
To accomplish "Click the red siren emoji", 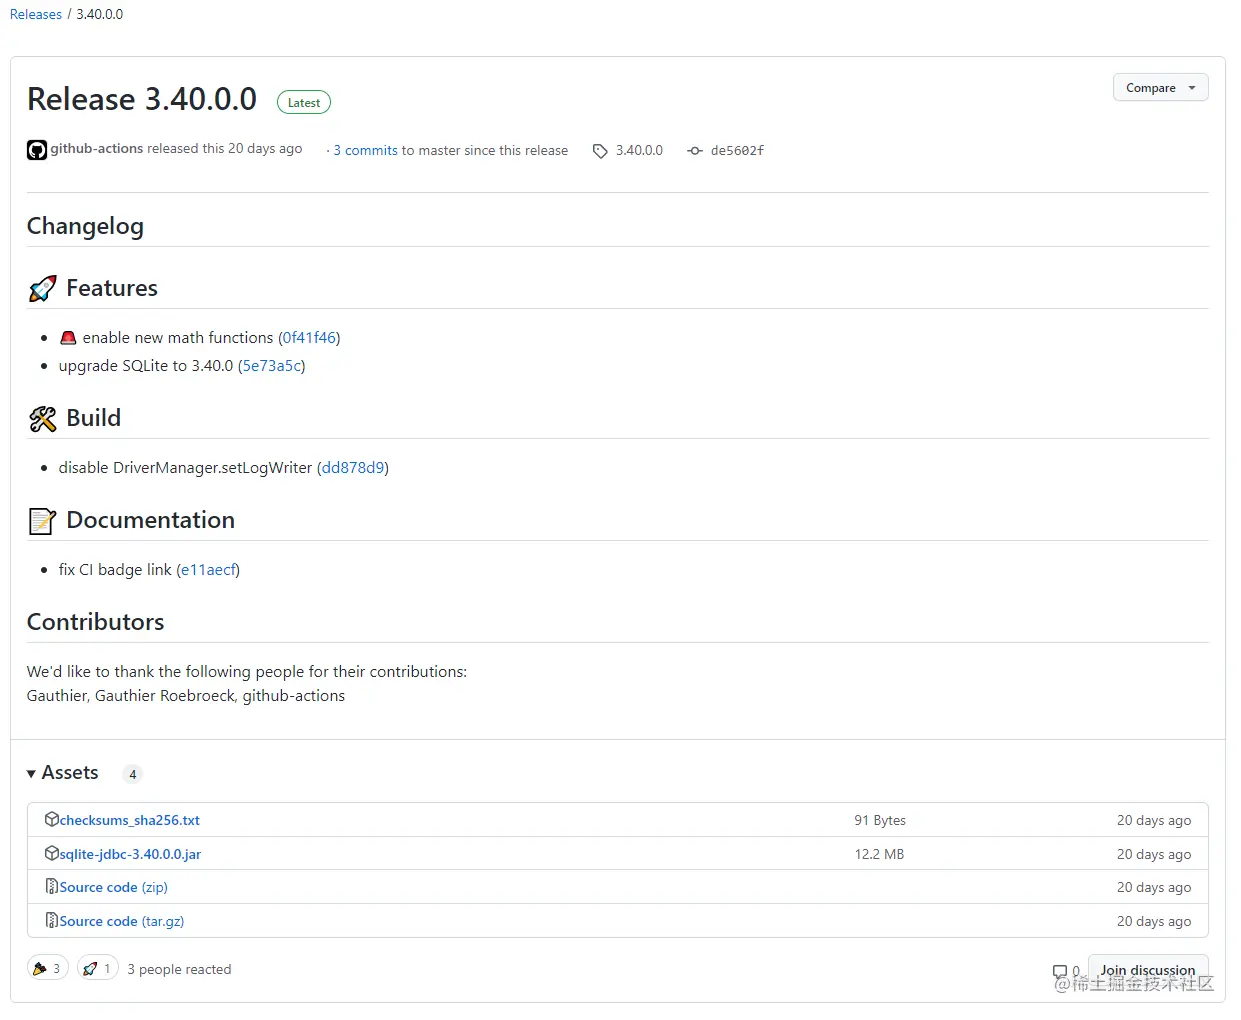I will click(x=68, y=338).
